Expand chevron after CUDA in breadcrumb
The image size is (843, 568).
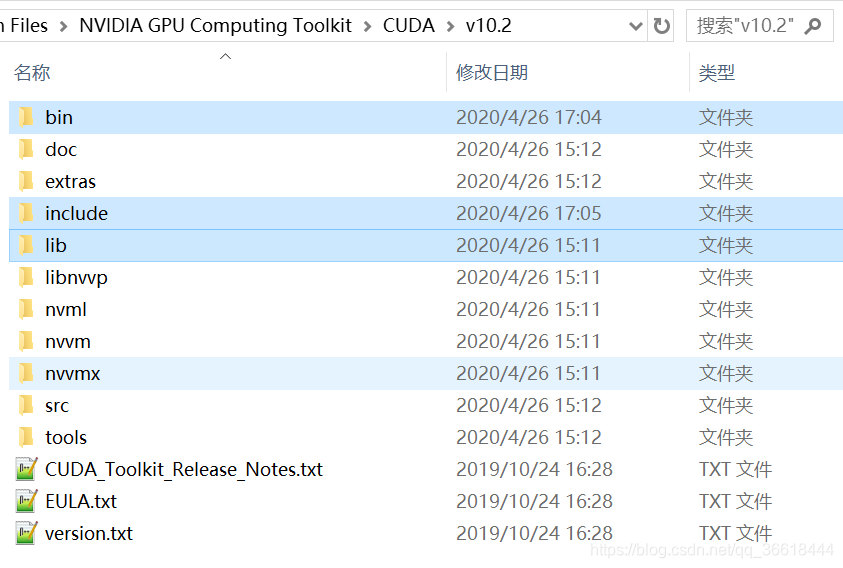tap(450, 26)
